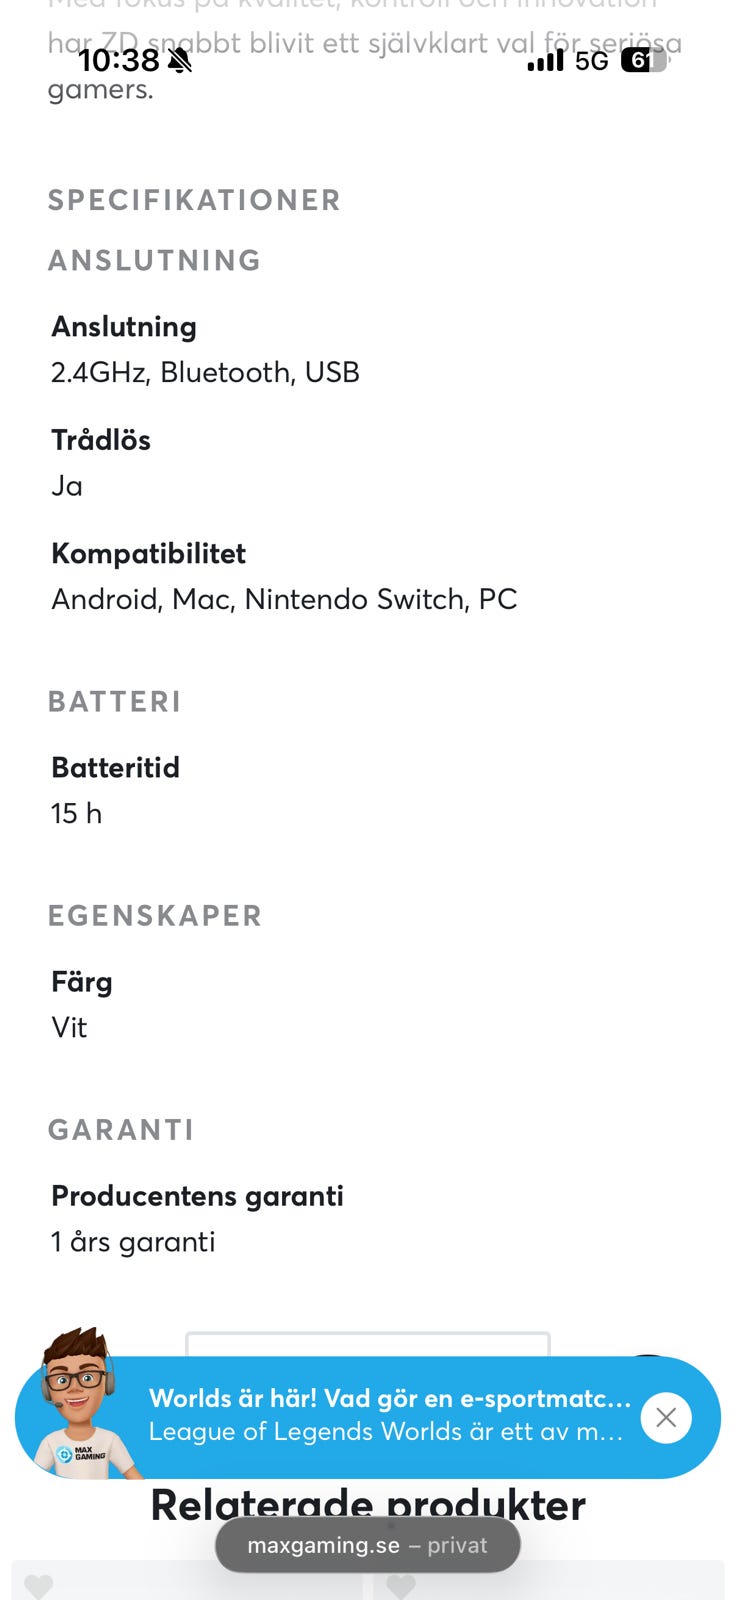Tap the silent mode bell icon

pyautogui.click(x=180, y=61)
